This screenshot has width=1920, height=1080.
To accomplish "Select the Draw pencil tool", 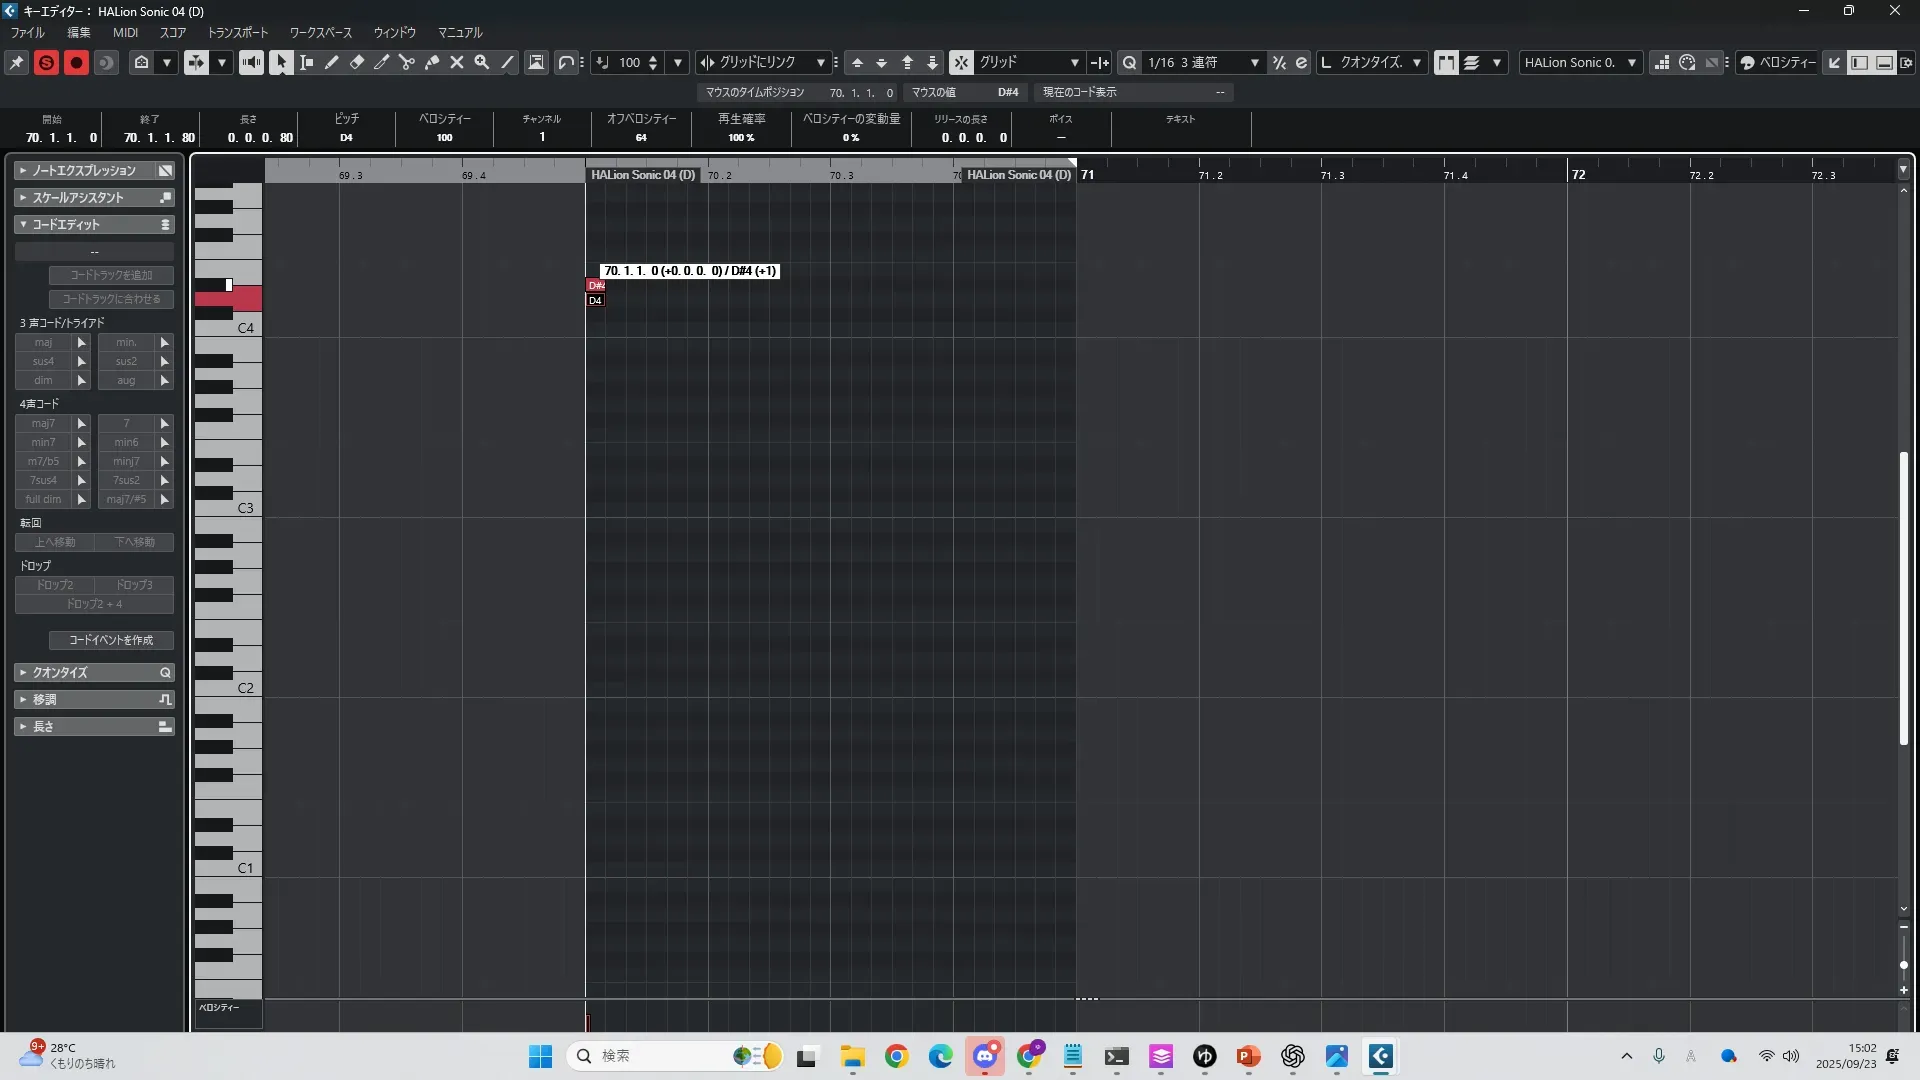I will (x=332, y=62).
